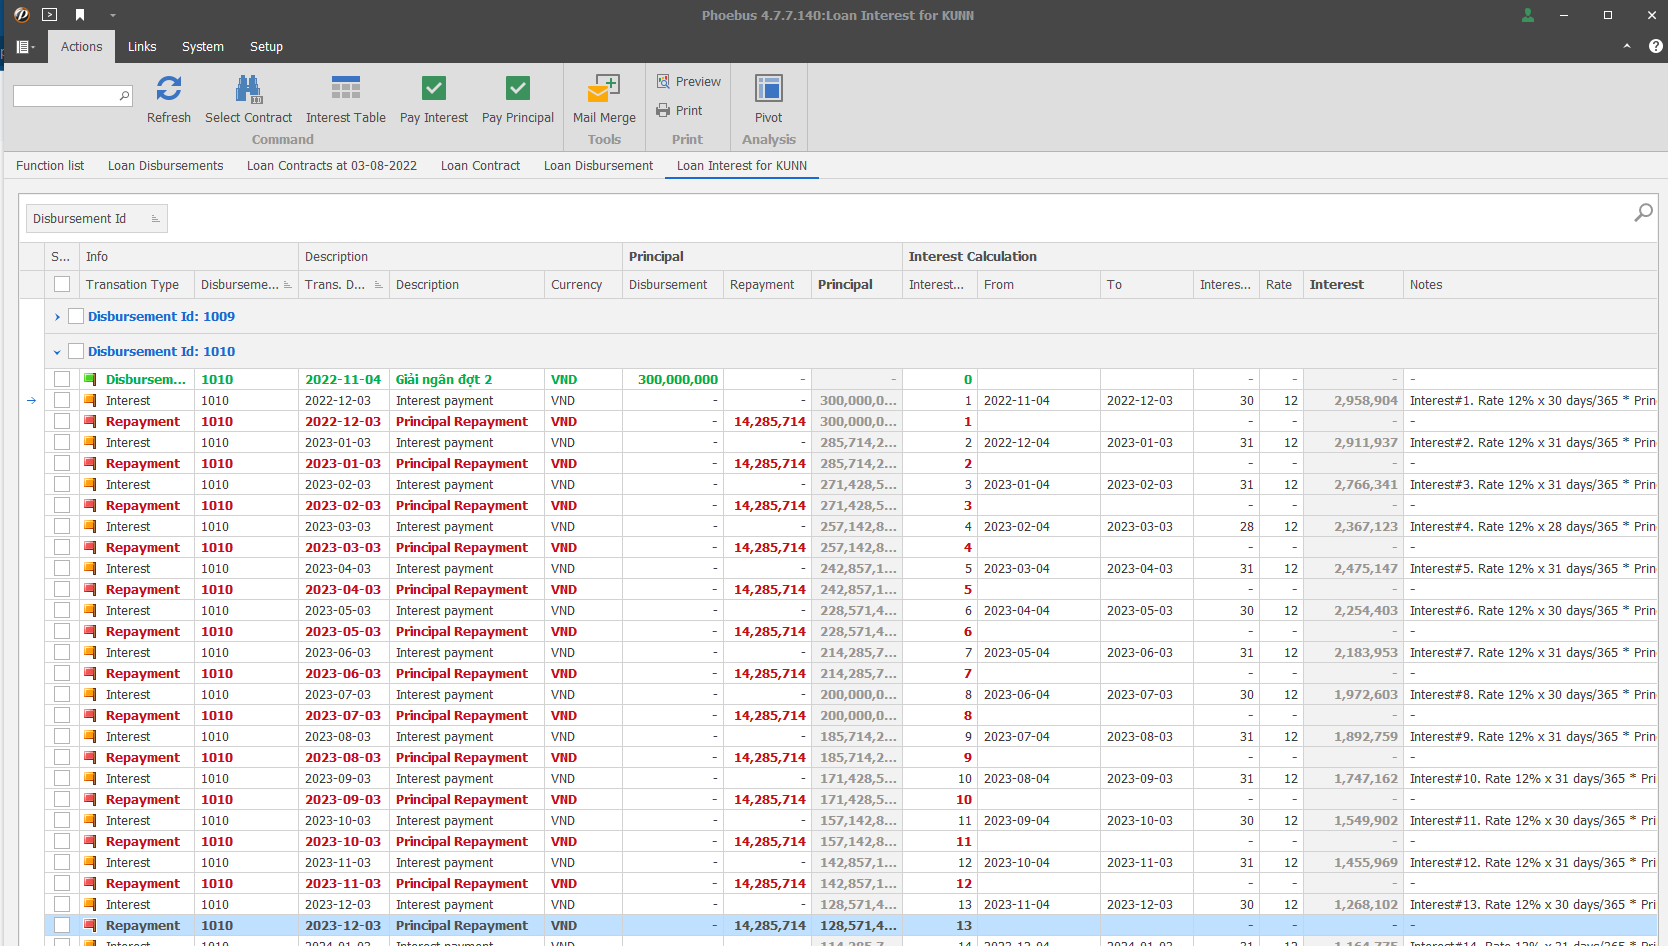Click the Refresh icon
The image size is (1668, 946).
pos(168,89)
